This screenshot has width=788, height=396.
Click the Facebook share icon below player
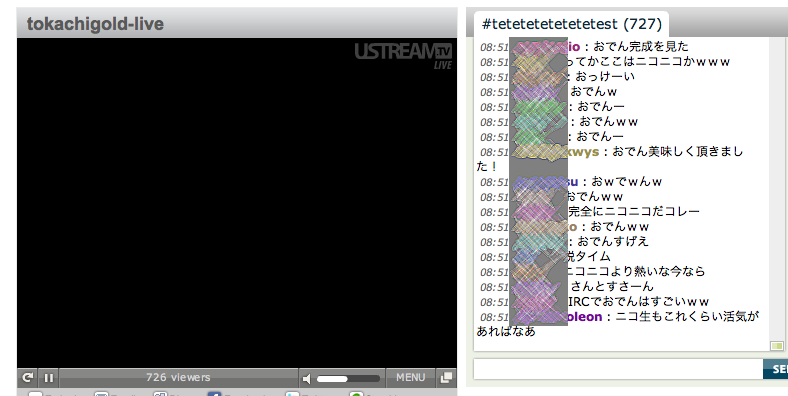(x=215, y=393)
